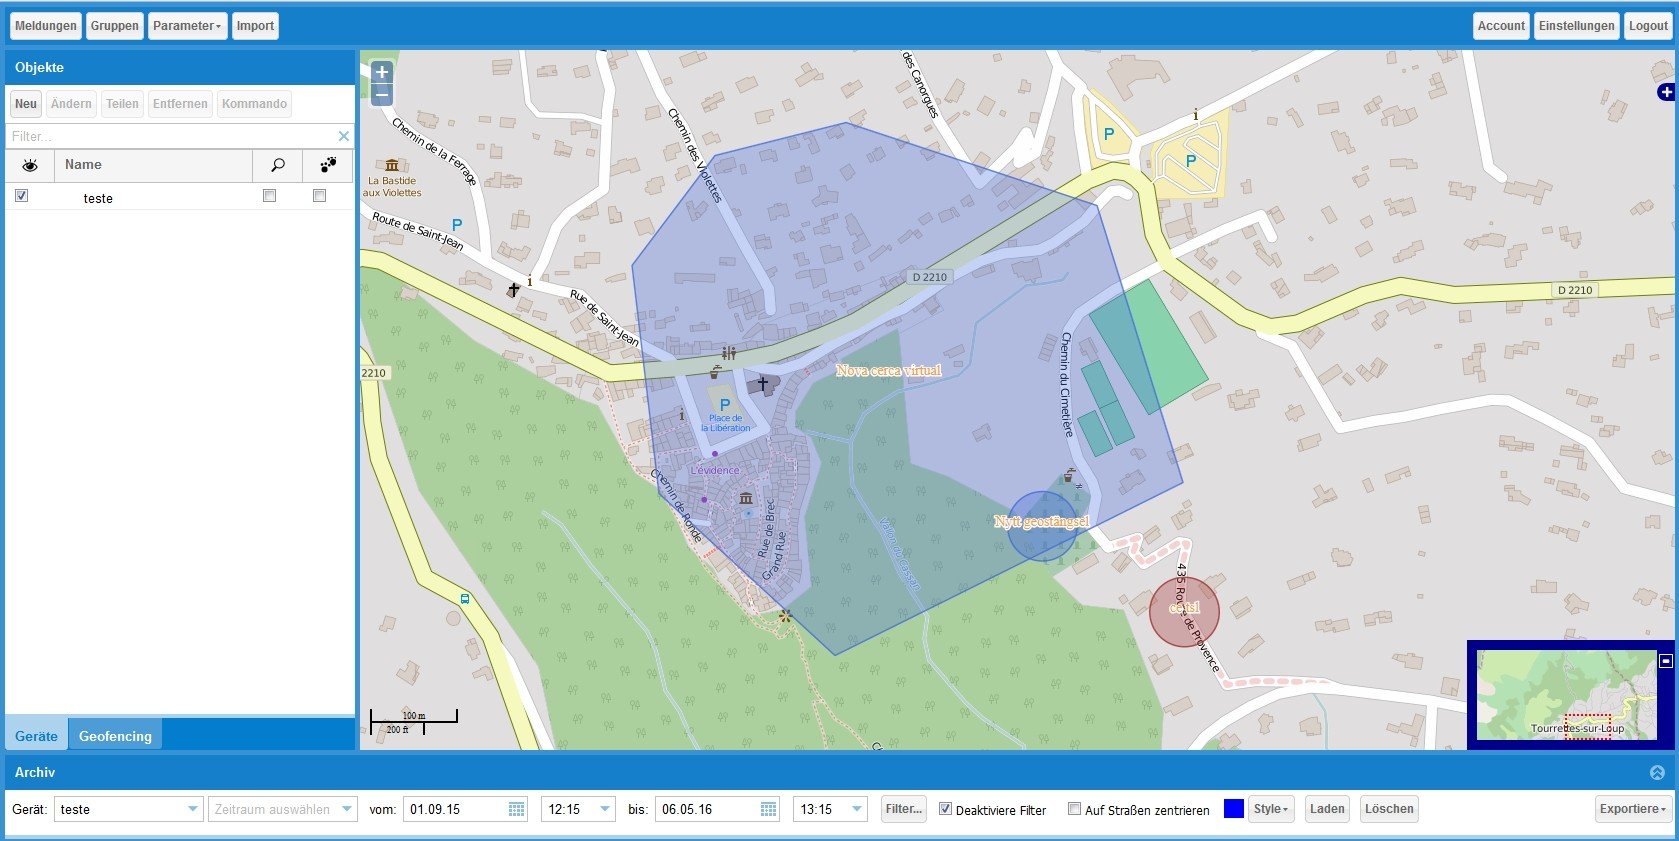Image resolution: width=1679 pixels, height=841 pixels.
Task: Collapse the Archiv panel
Action: coord(1657,772)
